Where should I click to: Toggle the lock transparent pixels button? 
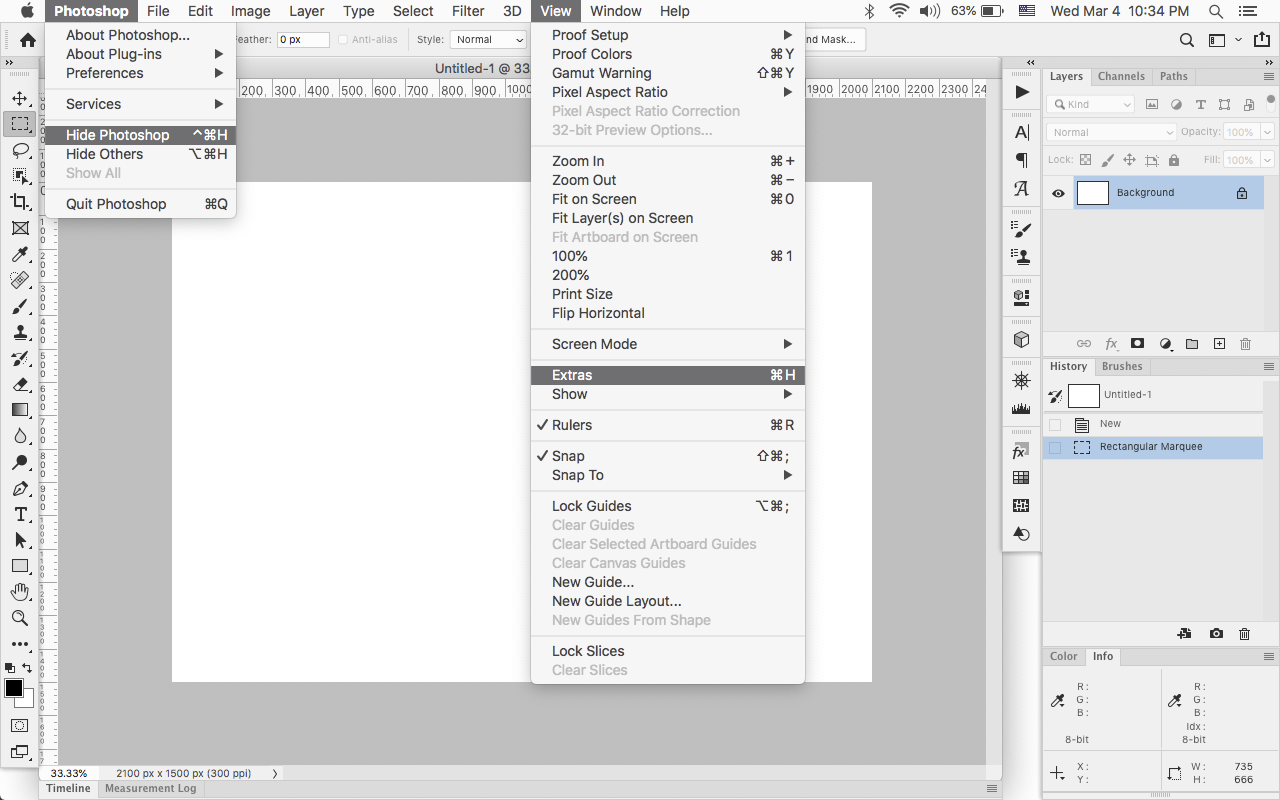pyautogui.click(x=1085, y=160)
